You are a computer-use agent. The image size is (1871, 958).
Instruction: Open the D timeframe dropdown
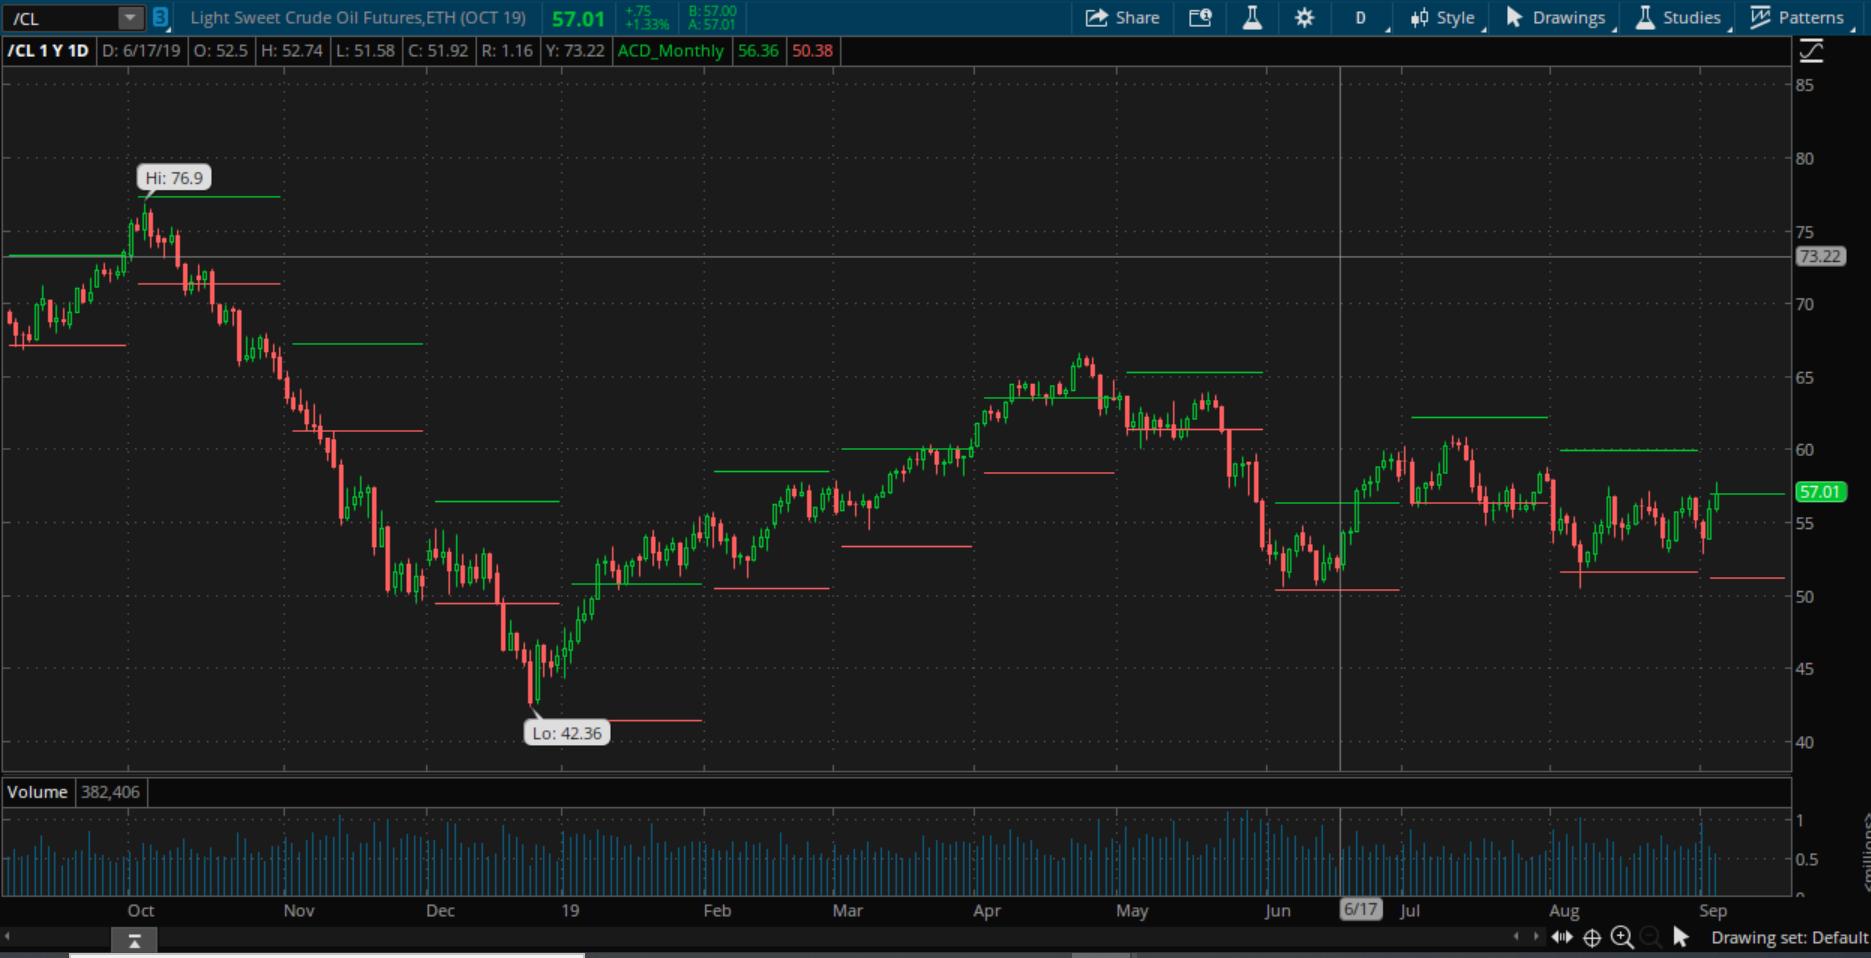[x=1360, y=17]
